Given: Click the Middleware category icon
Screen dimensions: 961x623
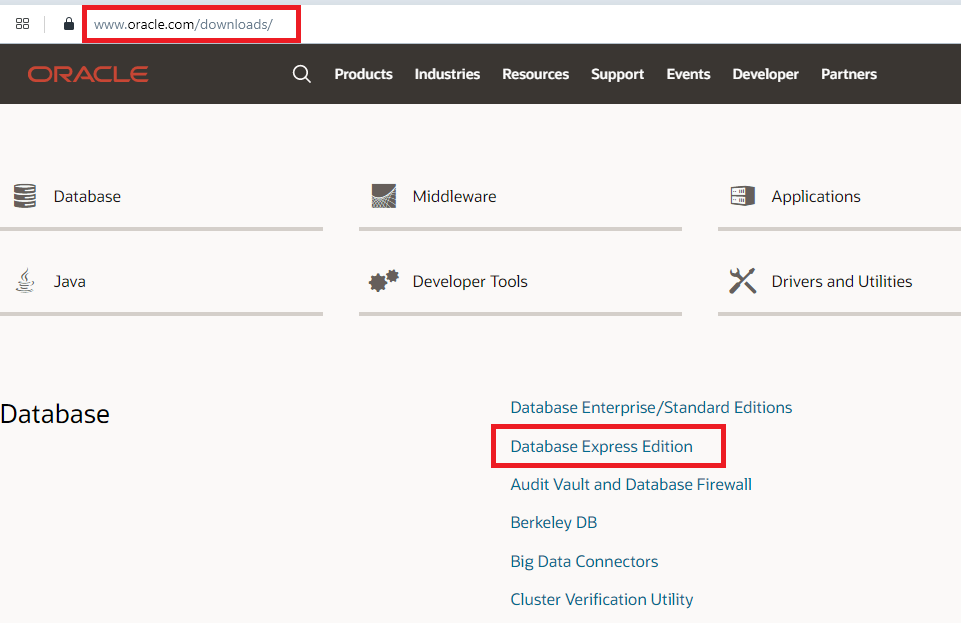Looking at the screenshot, I should (384, 196).
